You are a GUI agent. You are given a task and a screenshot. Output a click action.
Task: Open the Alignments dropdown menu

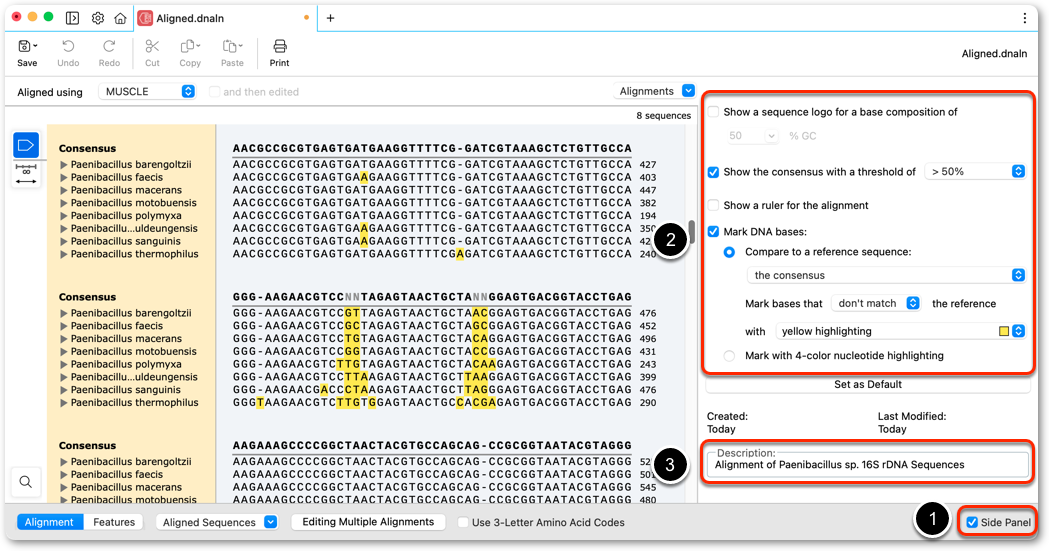tap(654, 91)
